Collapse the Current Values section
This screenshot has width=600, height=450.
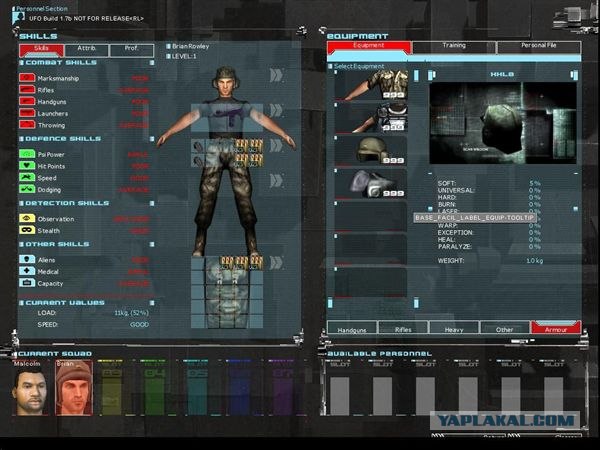click(x=152, y=303)
